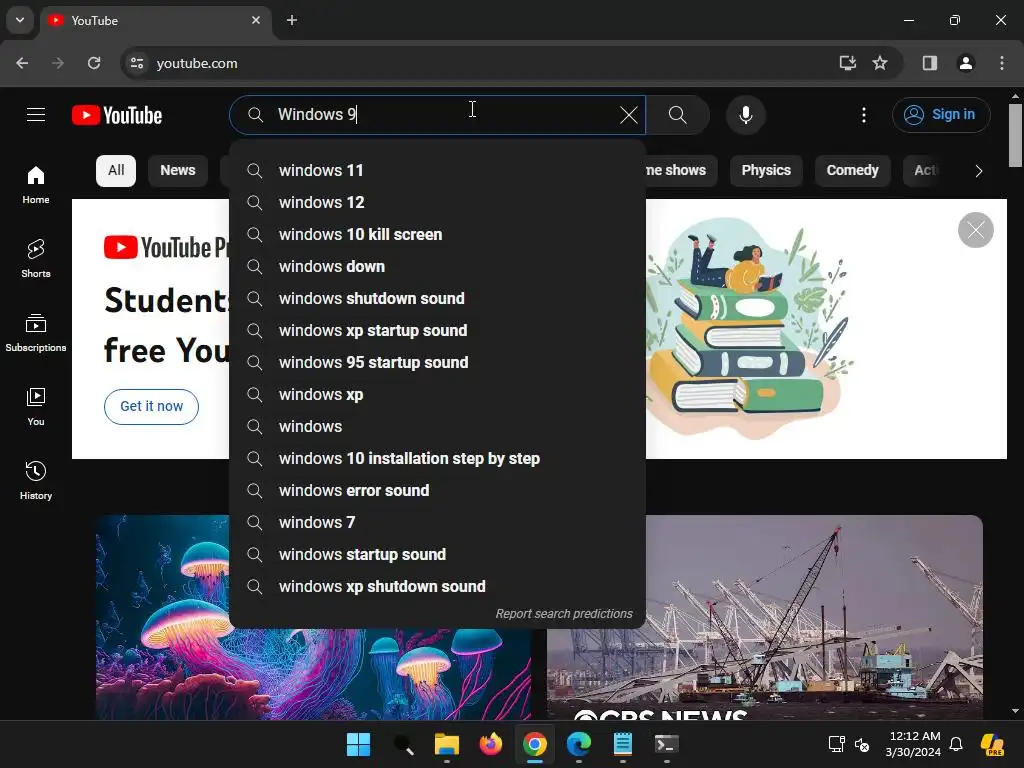Select the Comedy filter chip

pyautogui.click(x=852, y=170)
